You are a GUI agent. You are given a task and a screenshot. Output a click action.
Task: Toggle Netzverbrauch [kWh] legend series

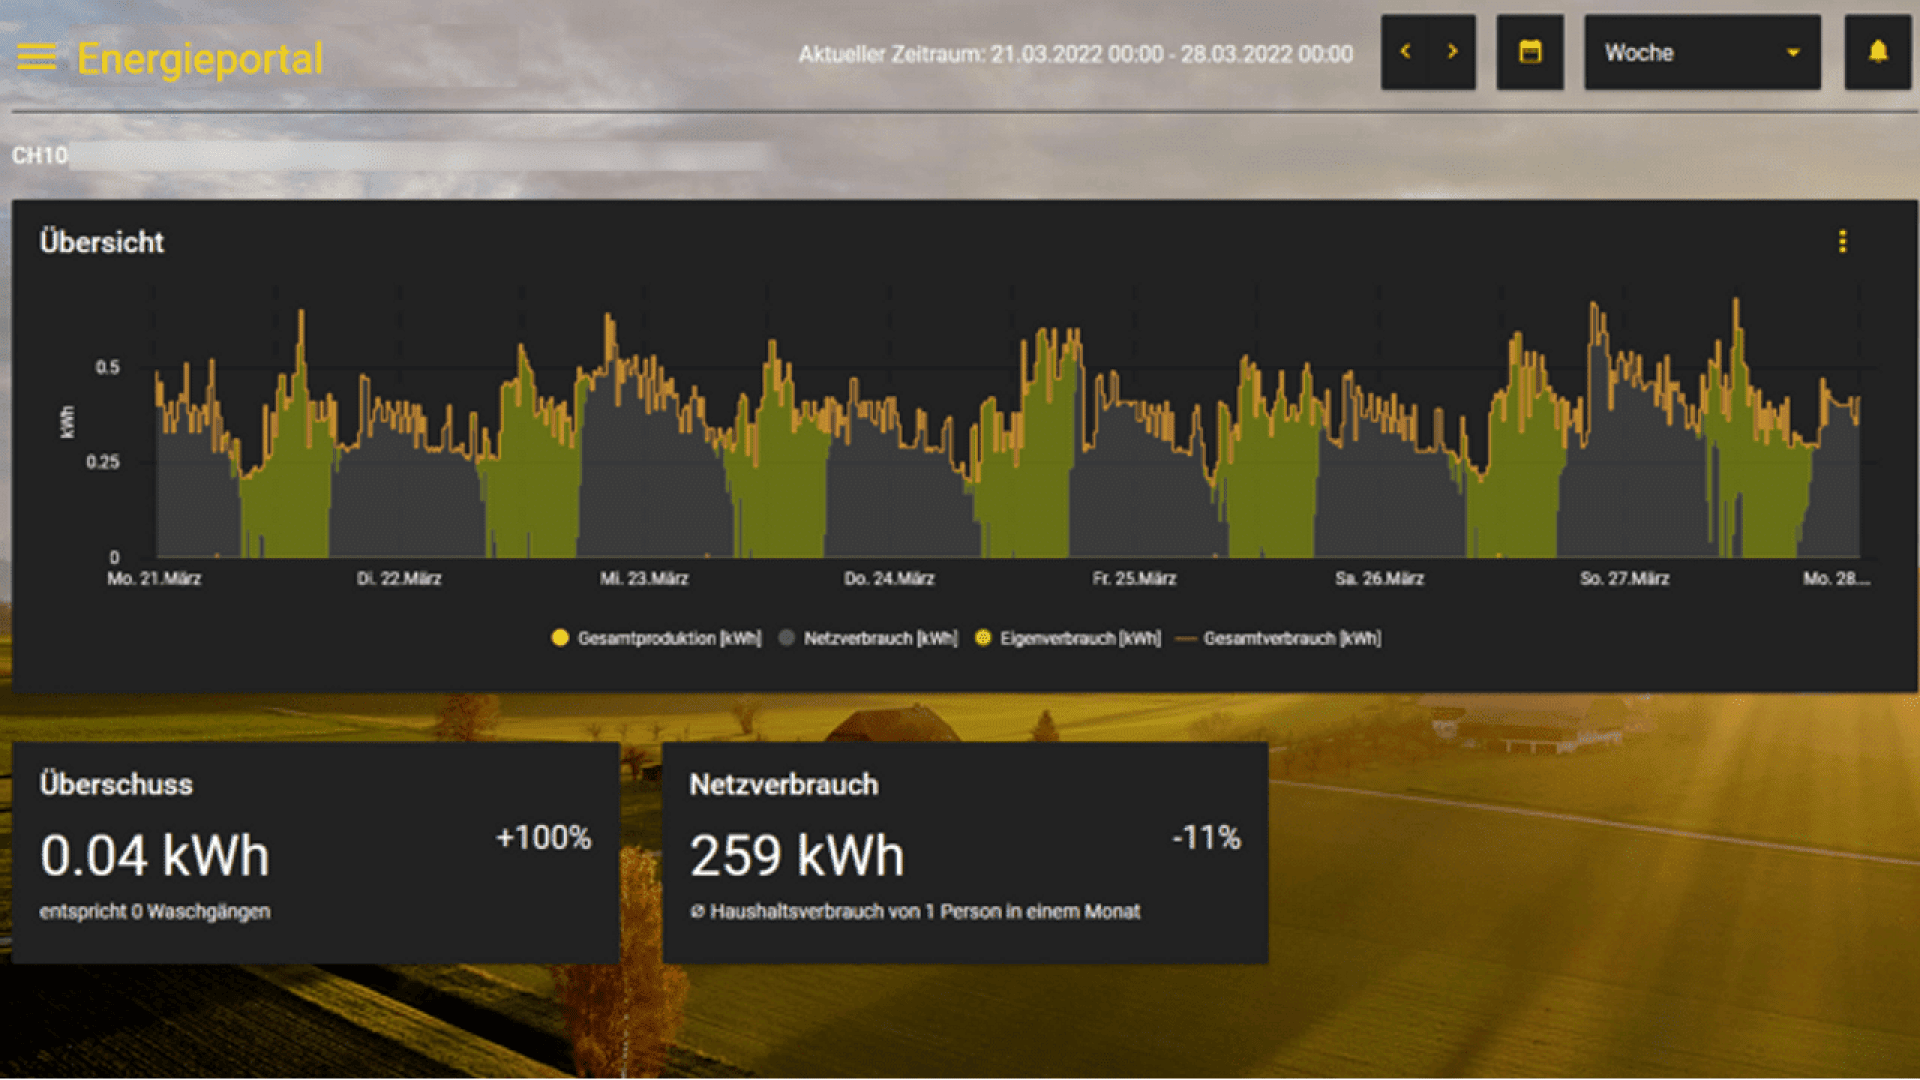point(868,638)
